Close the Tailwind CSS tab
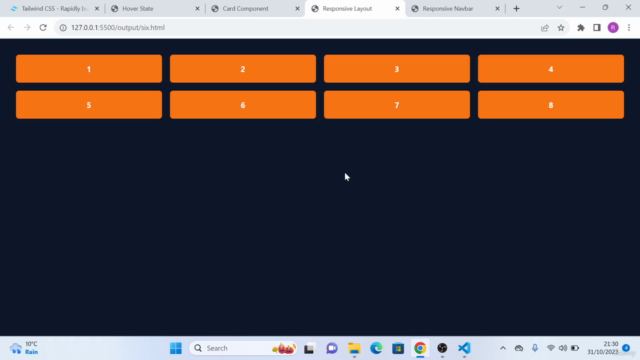This screenshot has height=360, width=640. click(97, 9)
